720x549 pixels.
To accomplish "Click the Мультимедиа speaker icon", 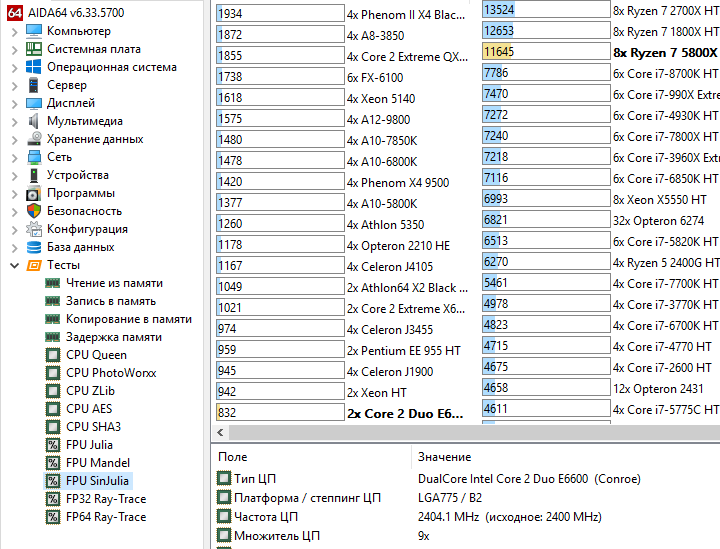I will pos(34,121).
